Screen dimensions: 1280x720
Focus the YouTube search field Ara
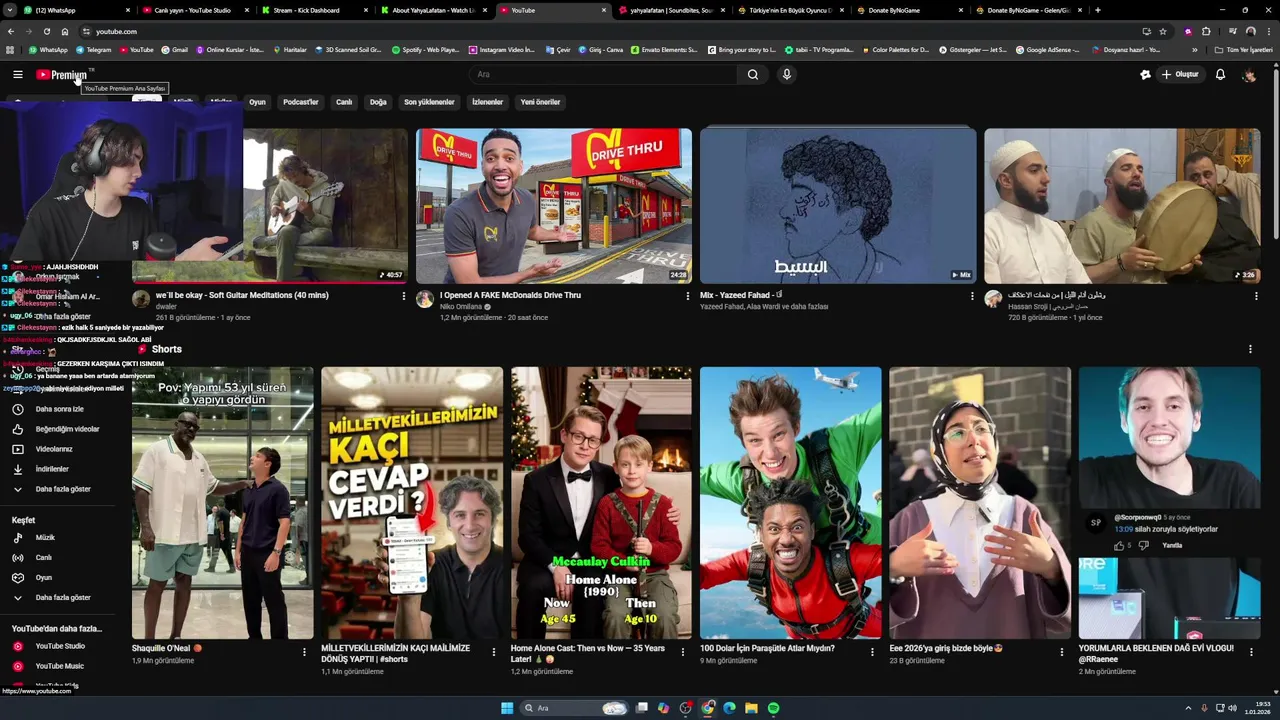click(x=604, y=74)
